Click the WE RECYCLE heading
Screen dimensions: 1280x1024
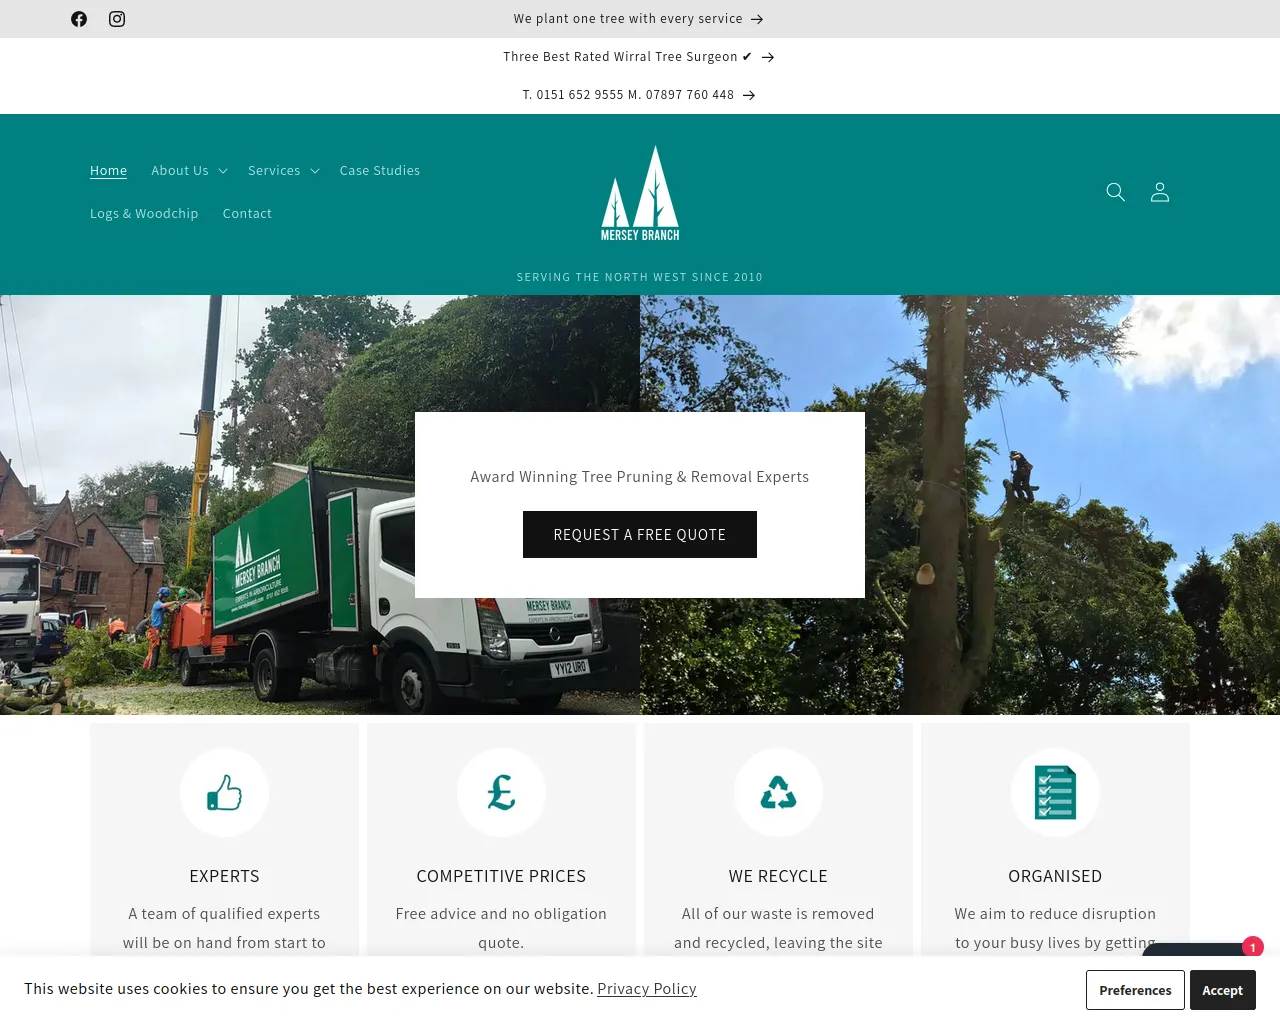[x=778, y=876]
